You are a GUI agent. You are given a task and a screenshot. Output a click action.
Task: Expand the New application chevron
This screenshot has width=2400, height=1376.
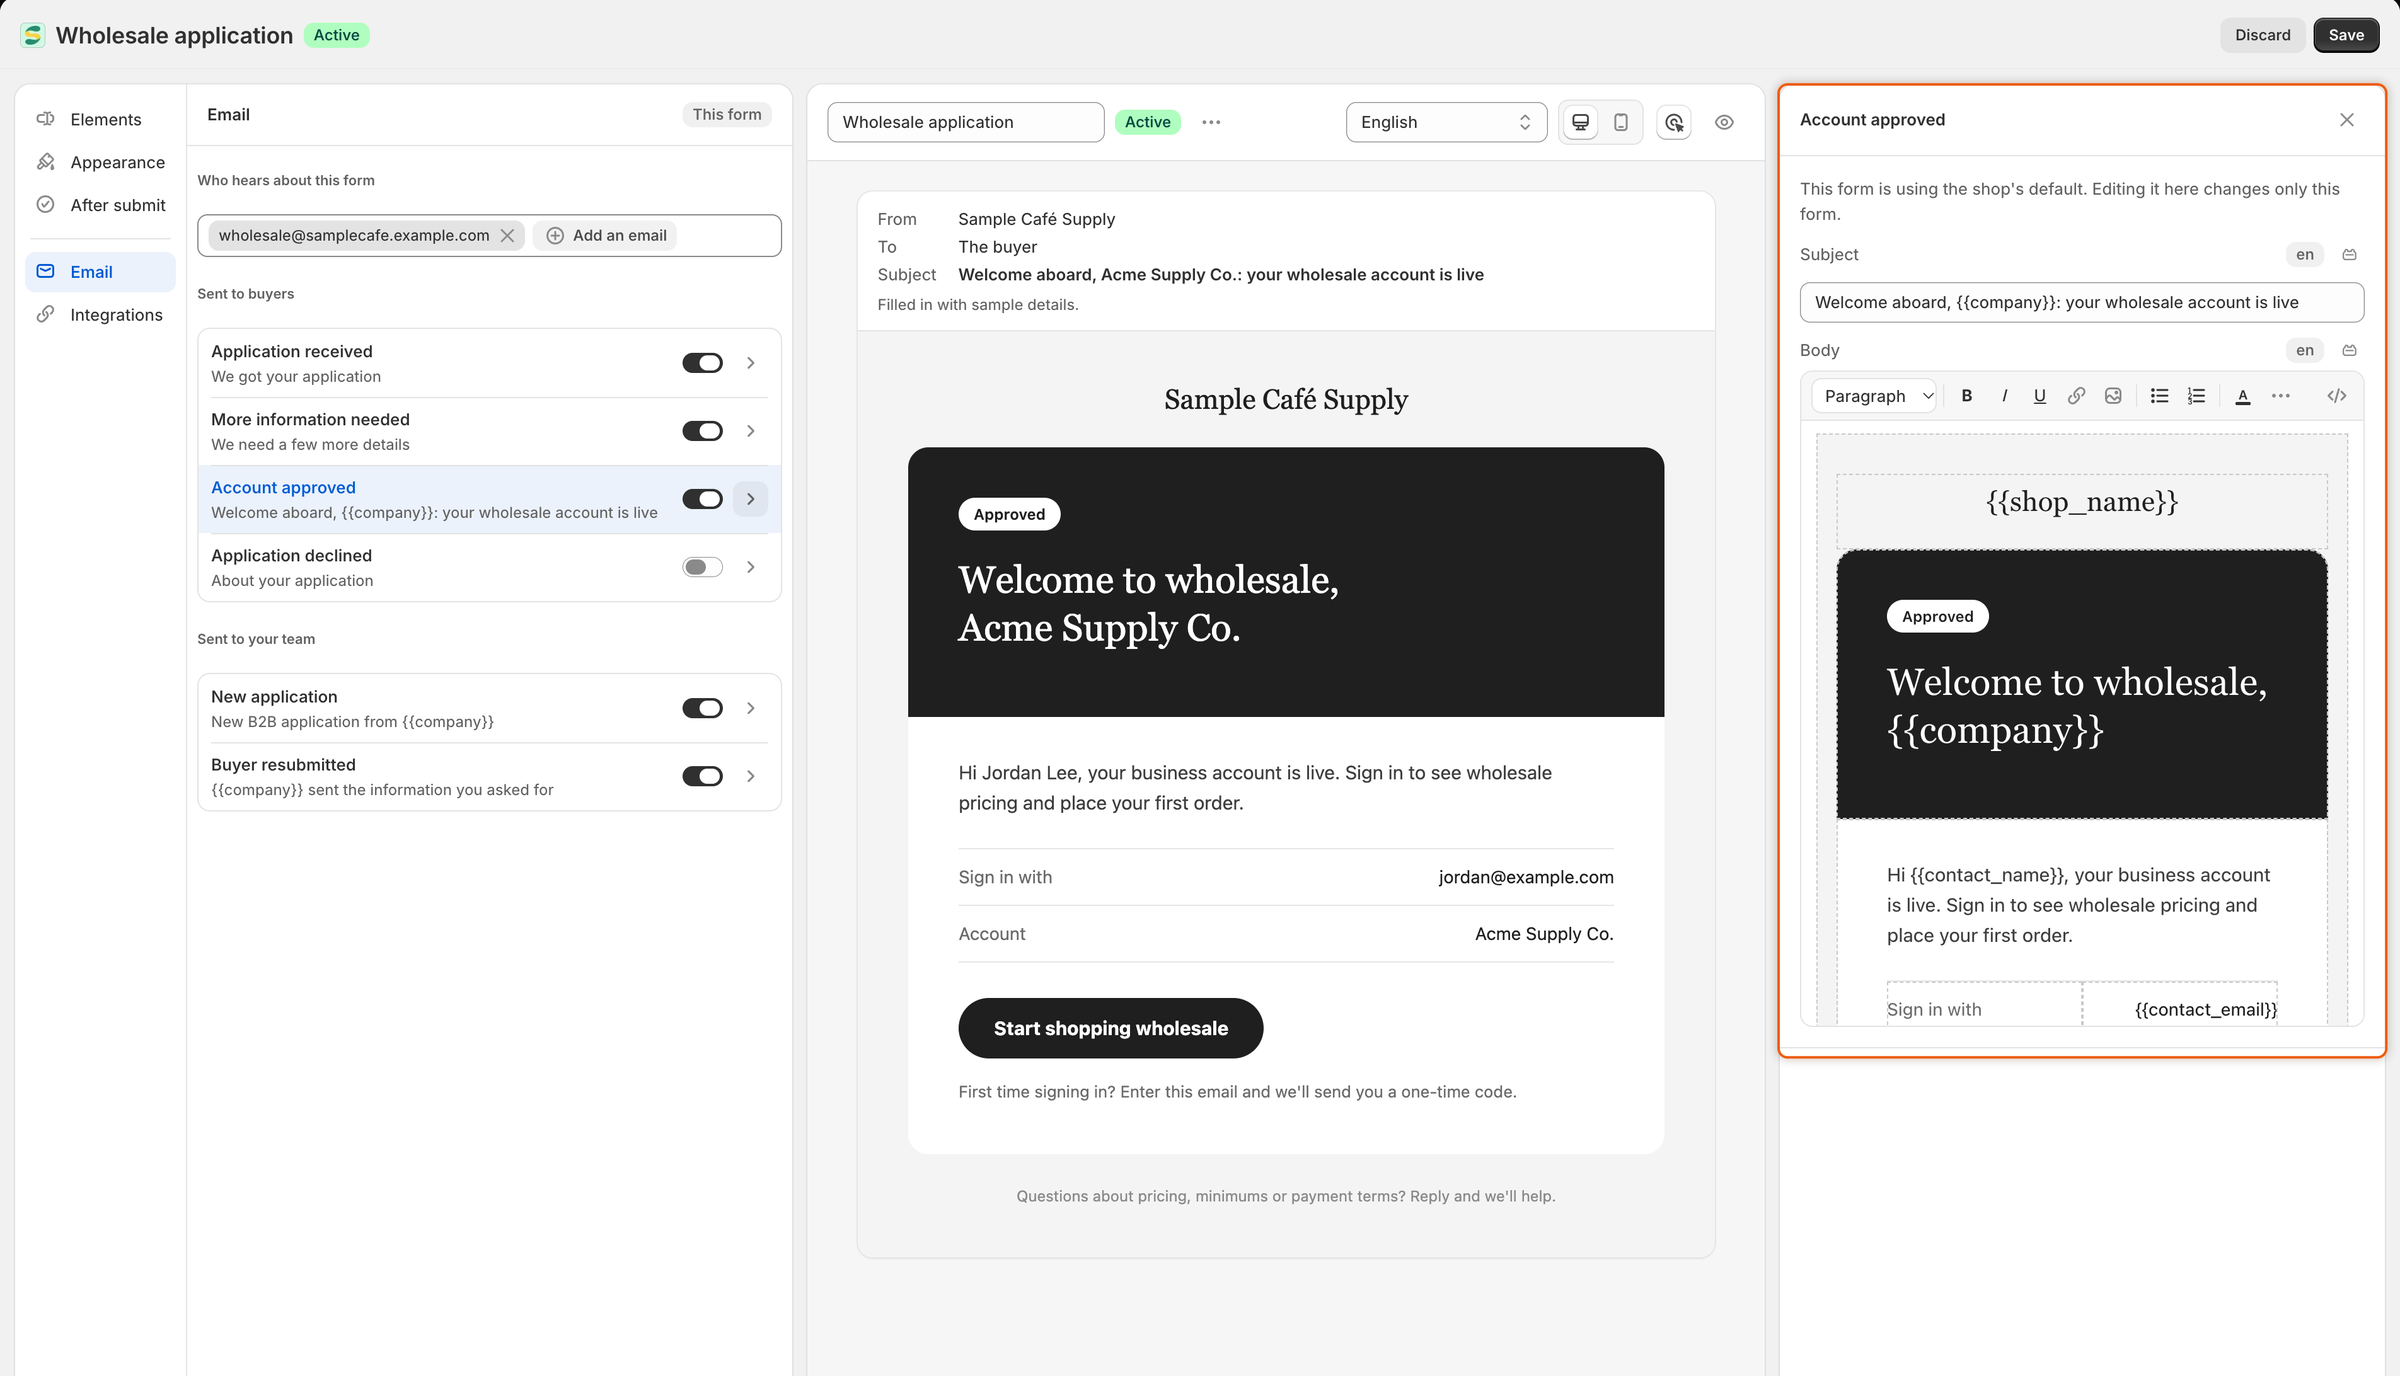pyautogui.click(x=751, y=708)
